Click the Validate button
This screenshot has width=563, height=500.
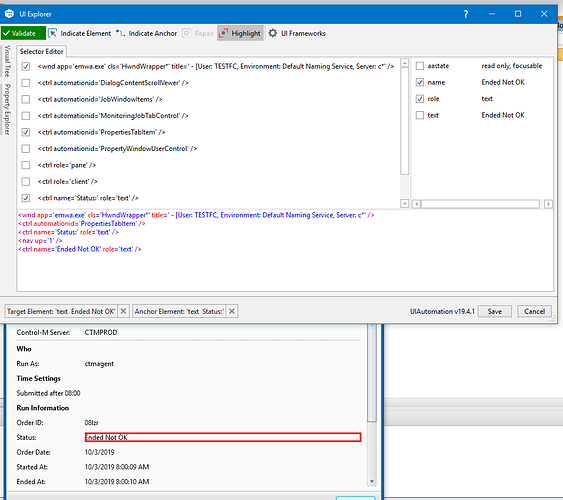pyautogui.click(x=23, y=33)
